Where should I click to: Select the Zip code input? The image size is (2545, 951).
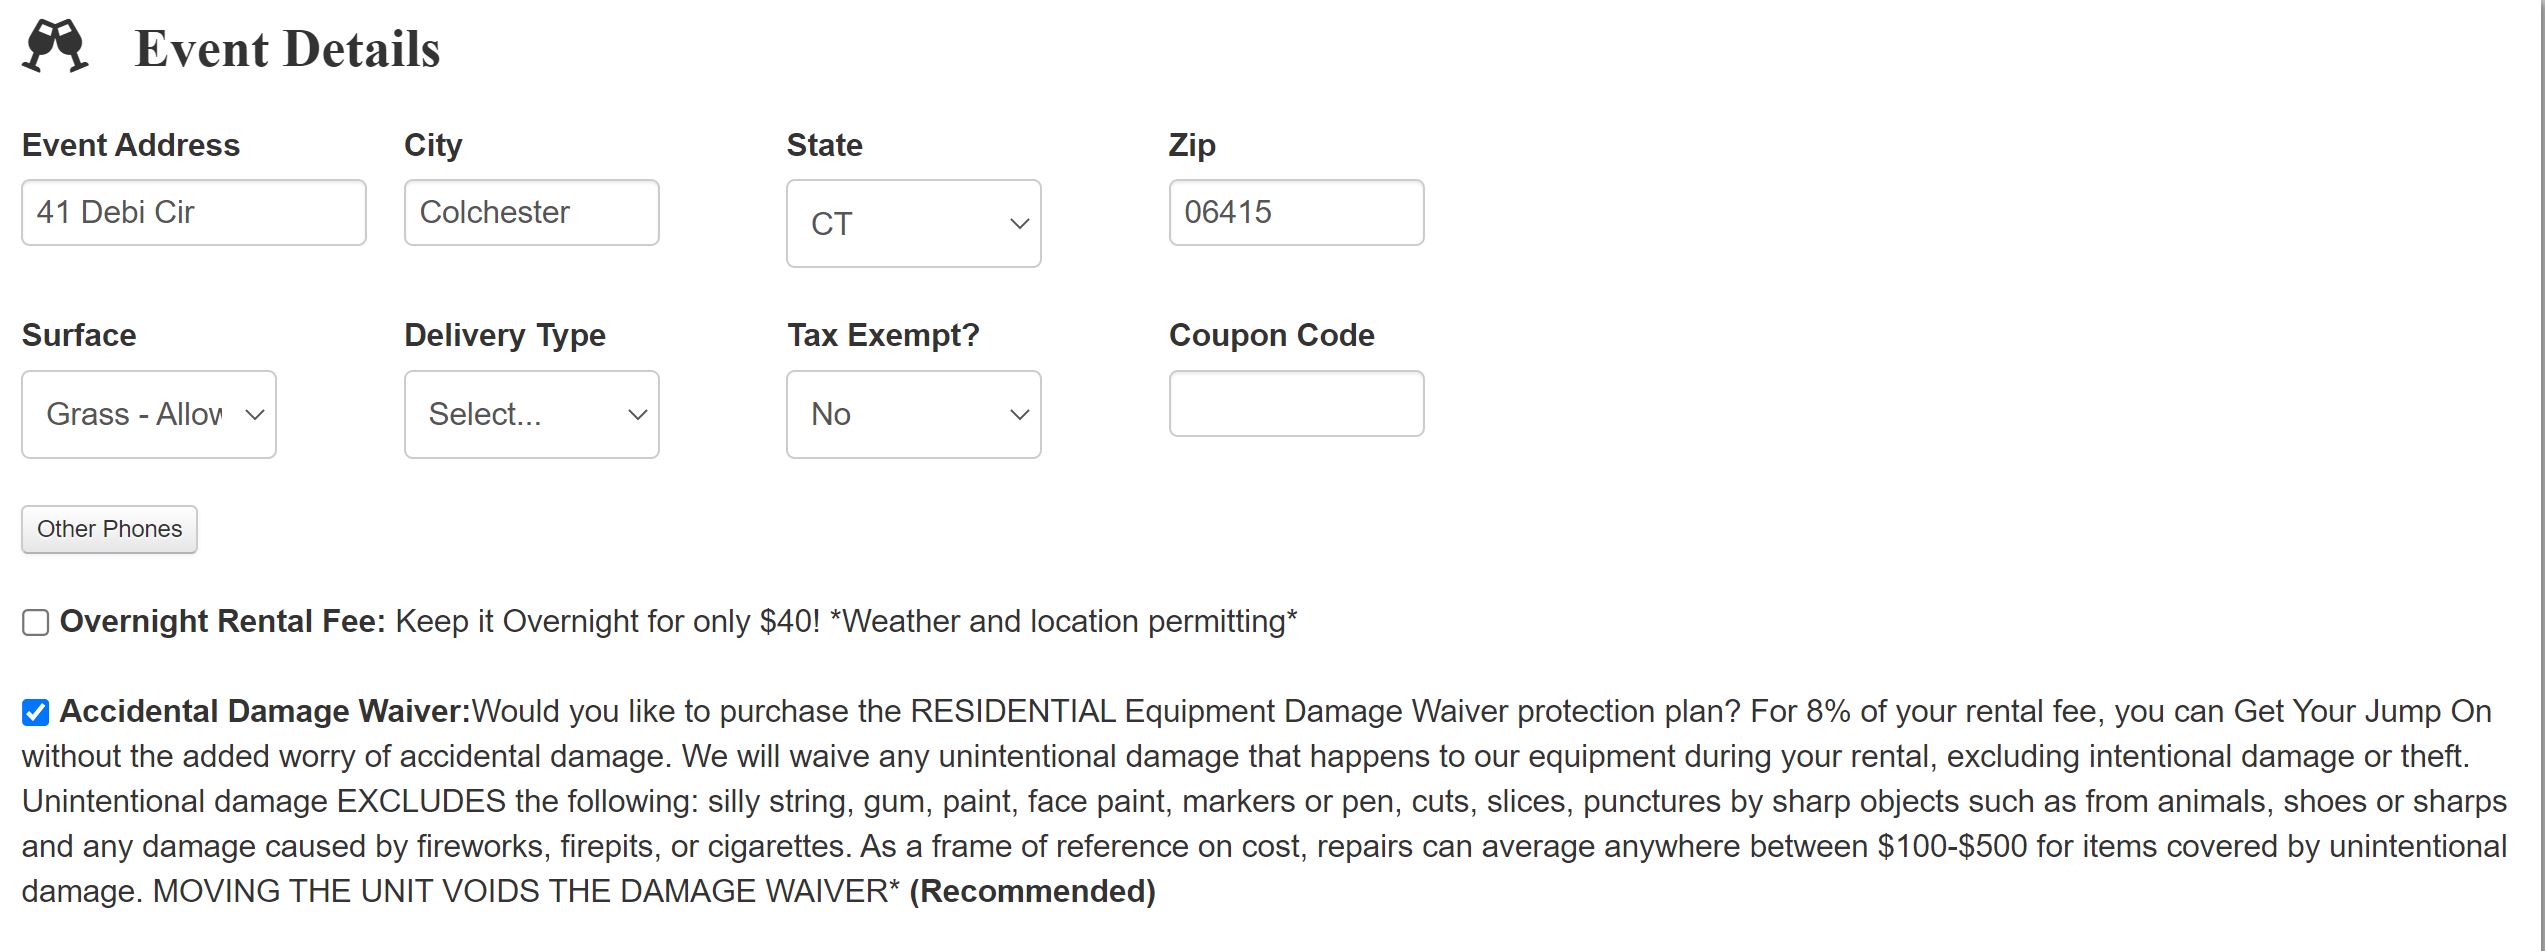(1296, 212)
